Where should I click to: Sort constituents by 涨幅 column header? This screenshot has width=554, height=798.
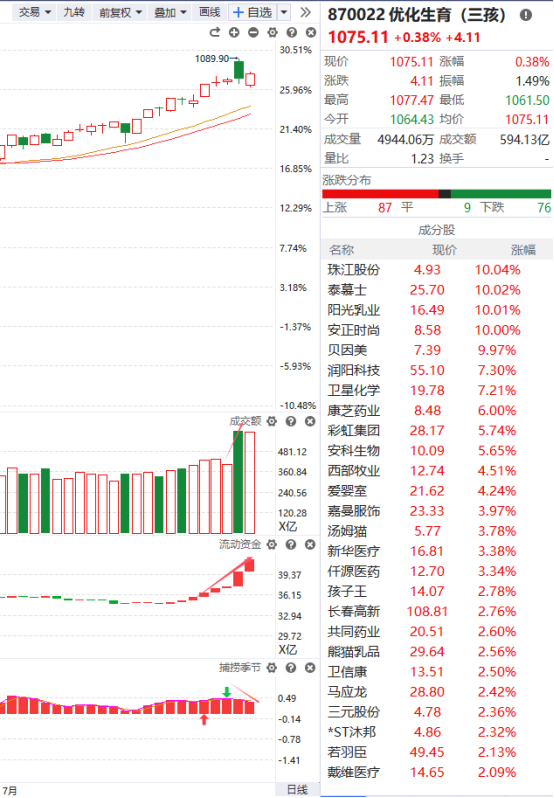pos(523,250)
